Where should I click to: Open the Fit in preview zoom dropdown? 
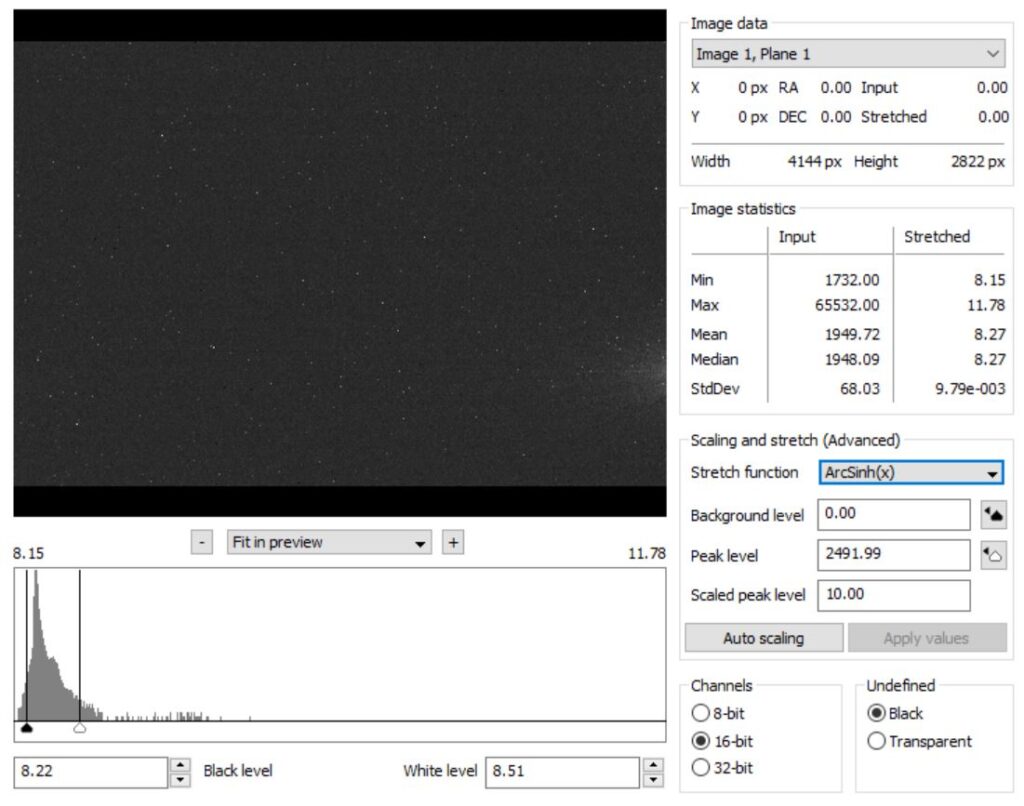(x=329, y=542)
